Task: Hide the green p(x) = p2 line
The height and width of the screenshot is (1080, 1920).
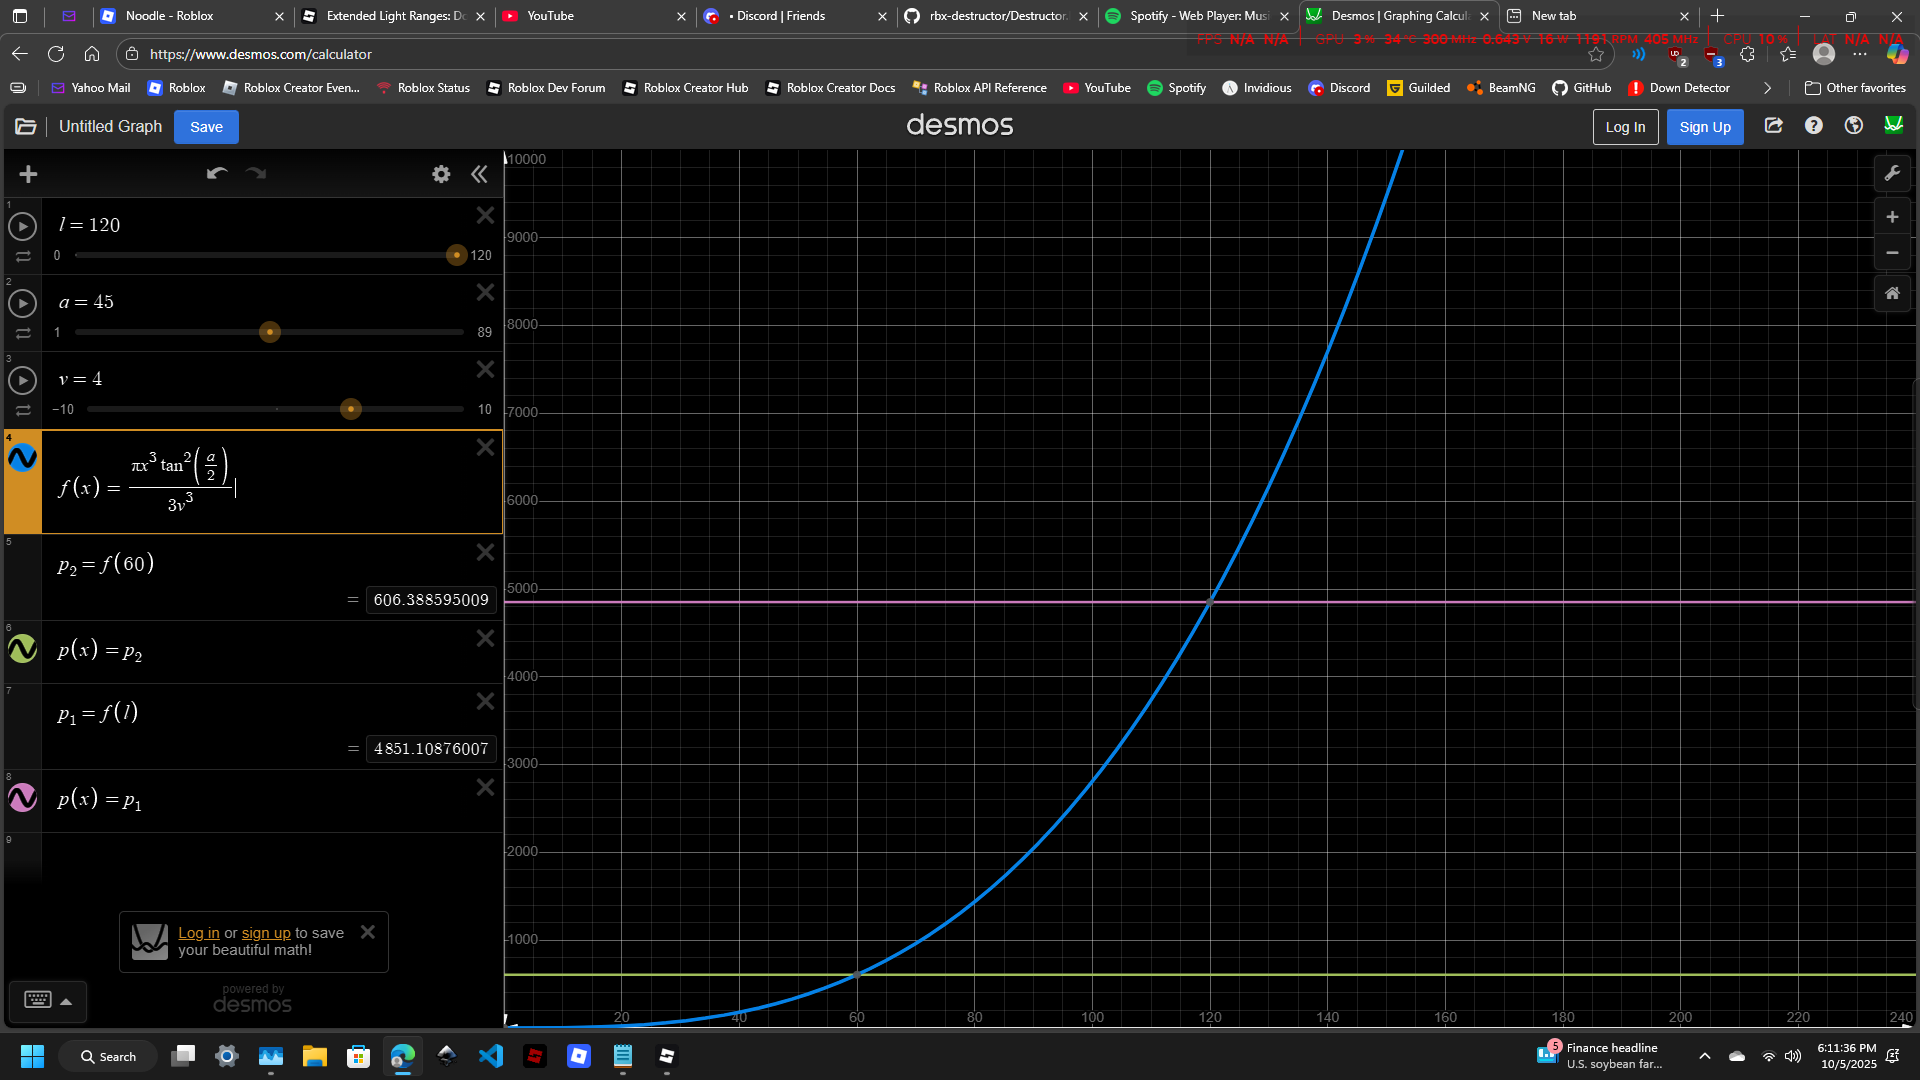Action: coord(22,649)
